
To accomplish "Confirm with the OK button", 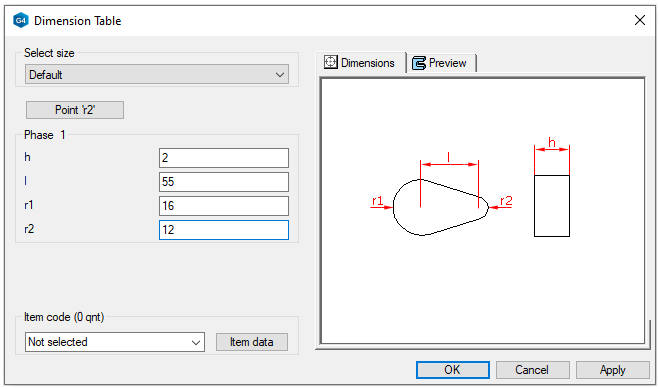I will click(453, 370).
